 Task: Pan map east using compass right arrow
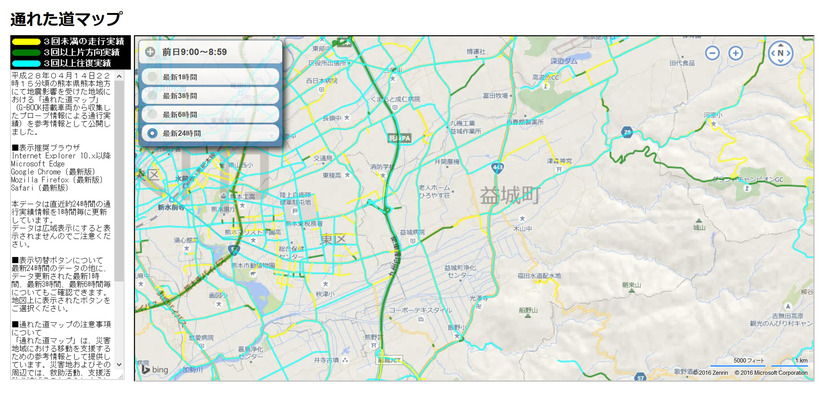[x=789, y=53]
